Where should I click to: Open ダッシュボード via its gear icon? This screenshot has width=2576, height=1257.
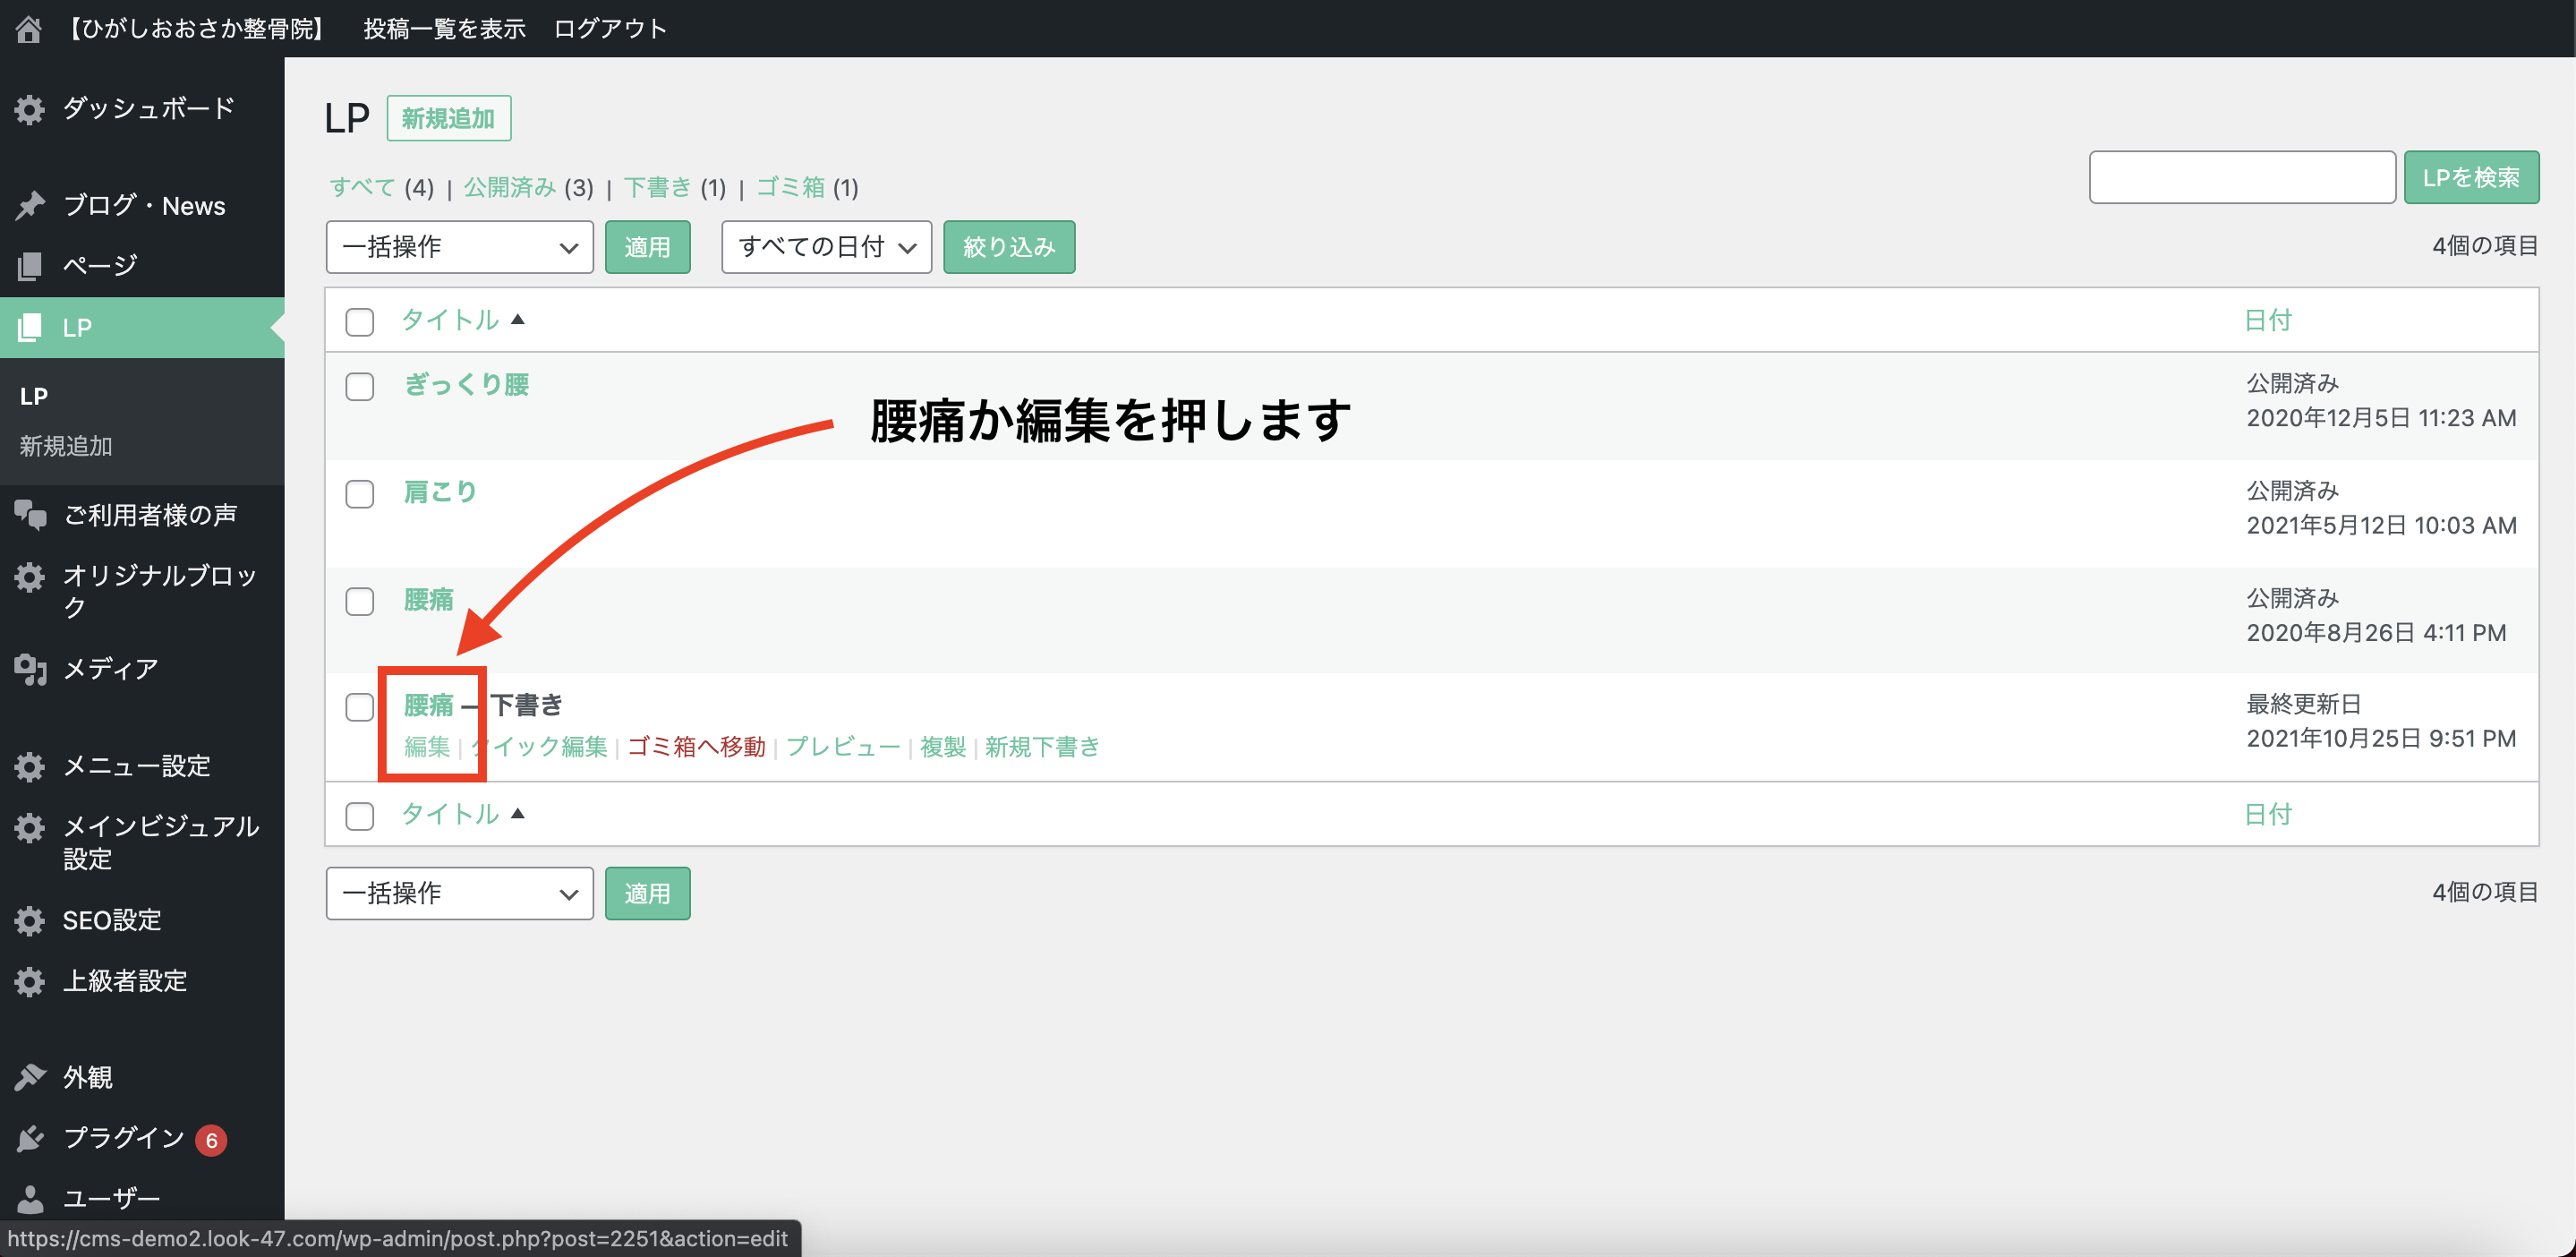[30, 109]
